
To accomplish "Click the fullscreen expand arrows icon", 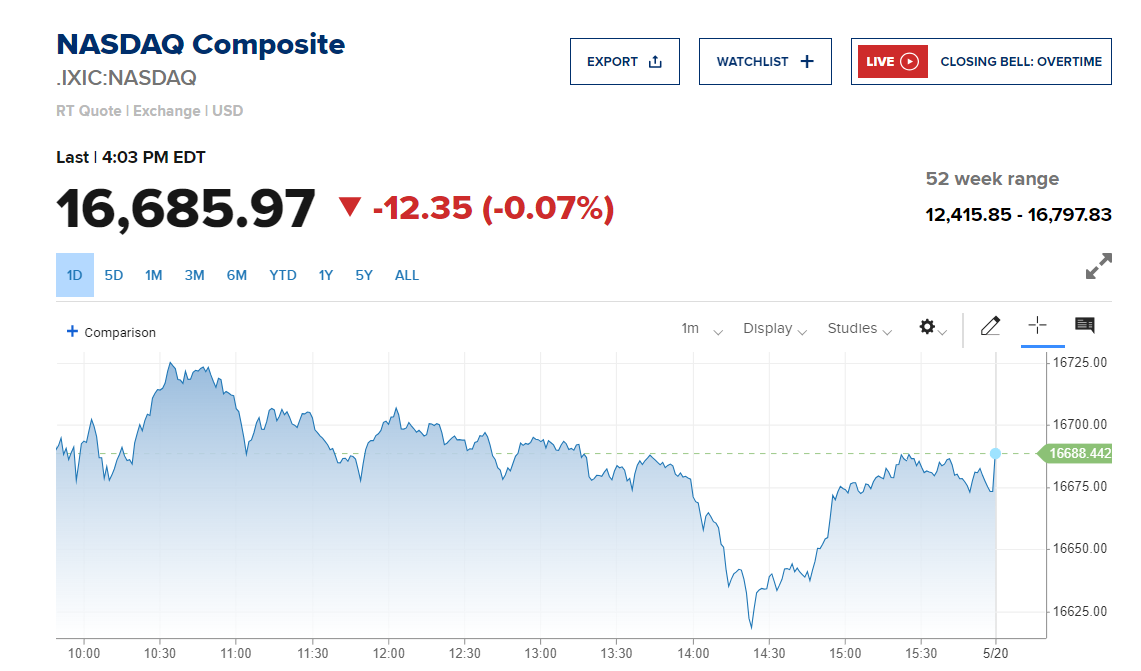I will (x=1098, y=267).
